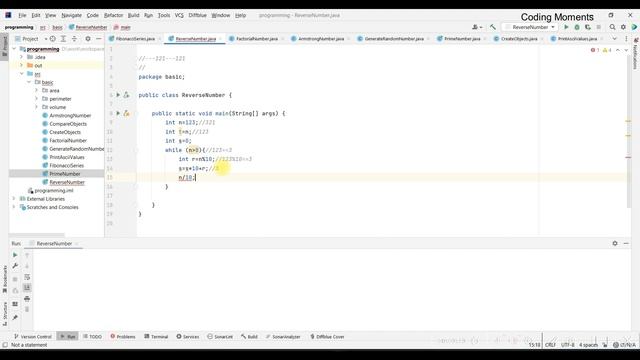Screen dimensions: 640x360
Task: Open user account dropdown in toolbar
Action: coord(477,27)
